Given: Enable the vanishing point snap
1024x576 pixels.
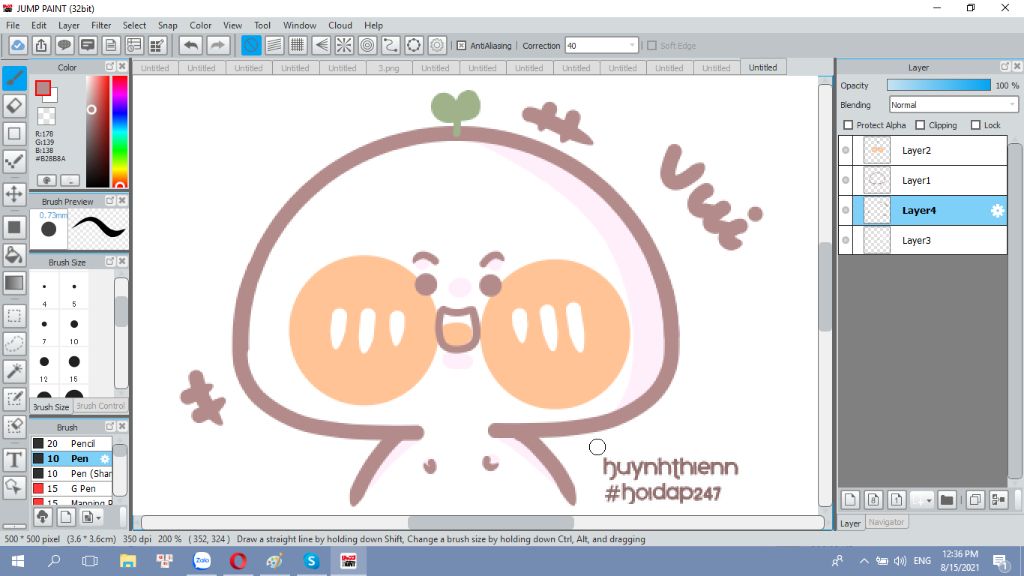Looking at the screenshot, I should 321,46.
